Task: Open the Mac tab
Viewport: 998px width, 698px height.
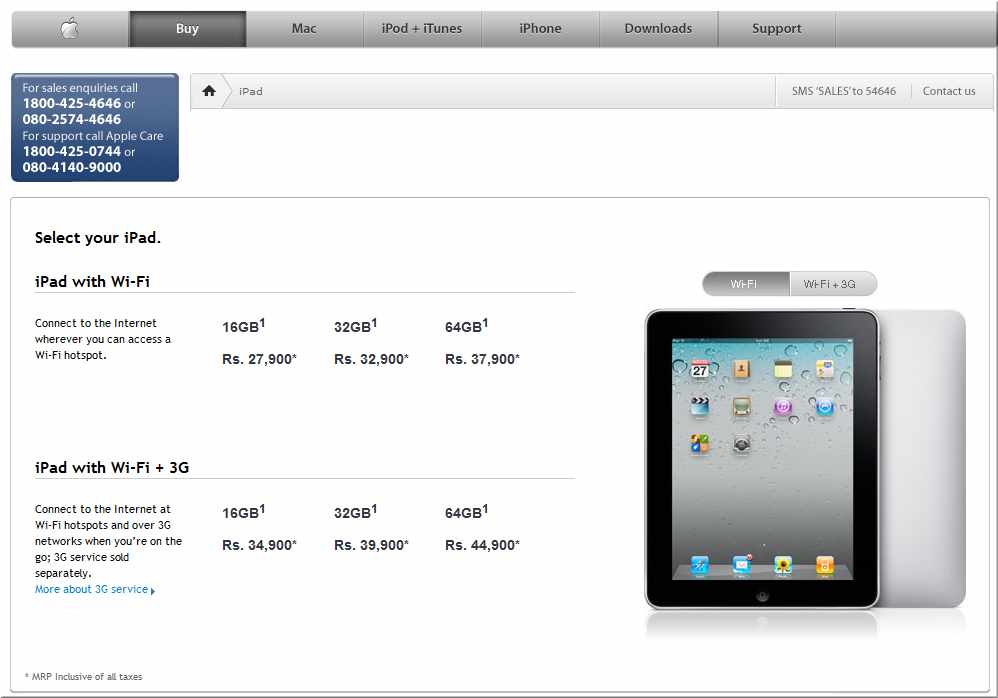Action: [304, 29]
